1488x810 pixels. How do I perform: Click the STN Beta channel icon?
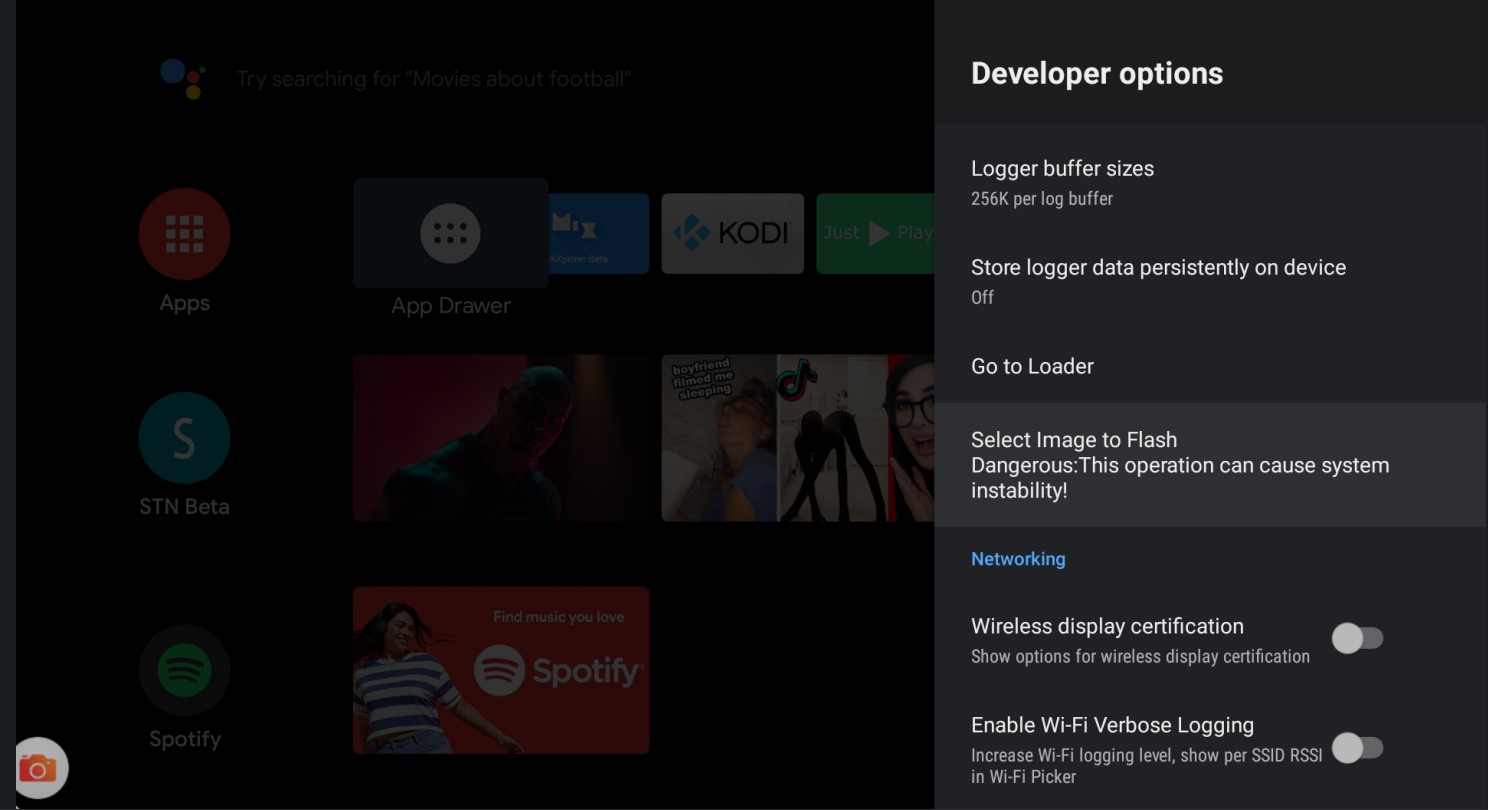[x=184, y=438]
